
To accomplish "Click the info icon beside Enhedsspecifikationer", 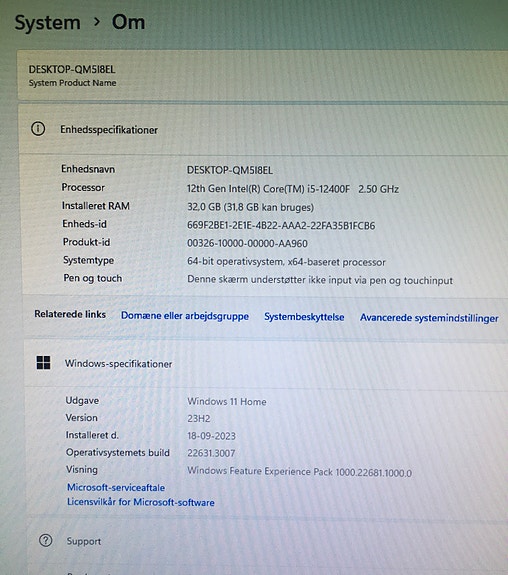I will coord(38,129).
